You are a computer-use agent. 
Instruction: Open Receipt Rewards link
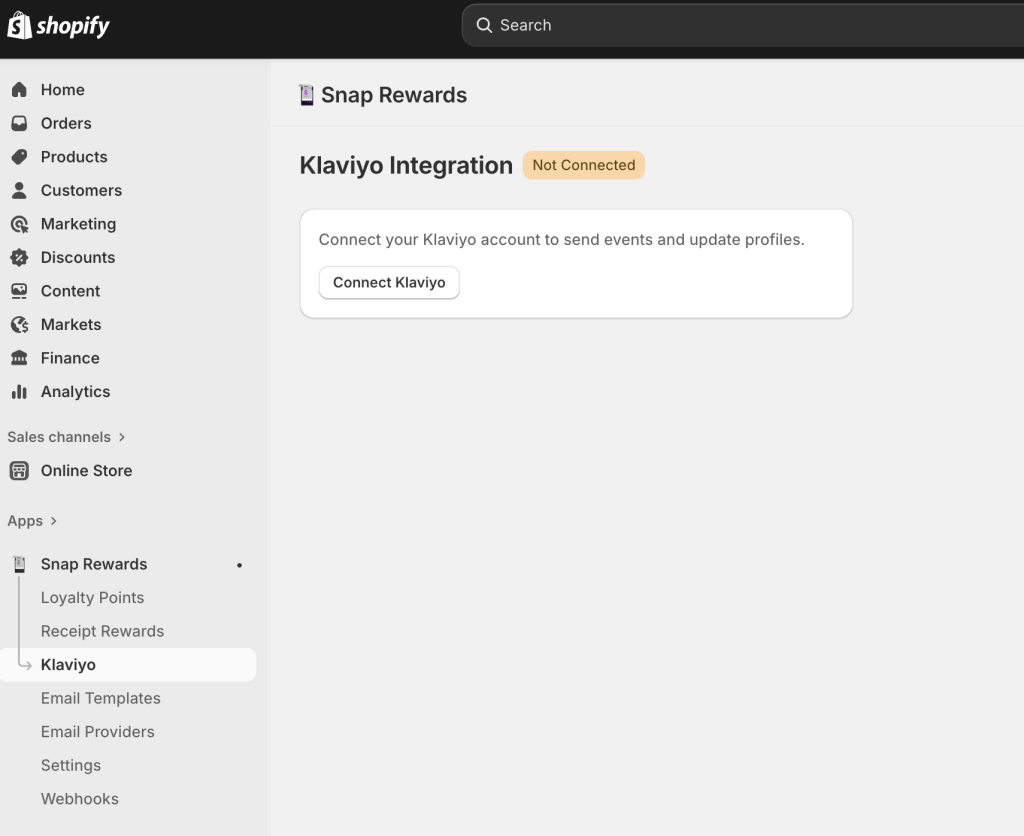102,631
